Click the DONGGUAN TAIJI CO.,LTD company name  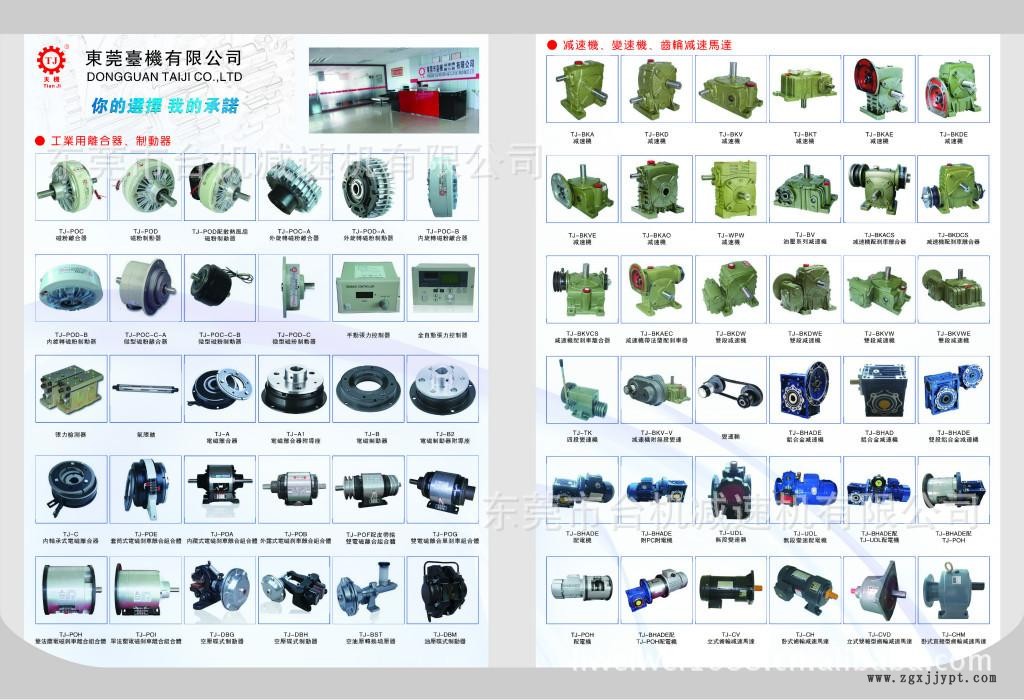tap(164, 77)
